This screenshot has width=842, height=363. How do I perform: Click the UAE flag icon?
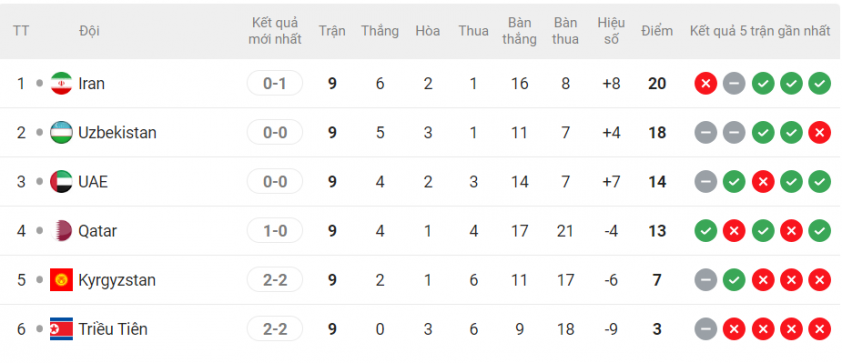(x=61, y=182)
